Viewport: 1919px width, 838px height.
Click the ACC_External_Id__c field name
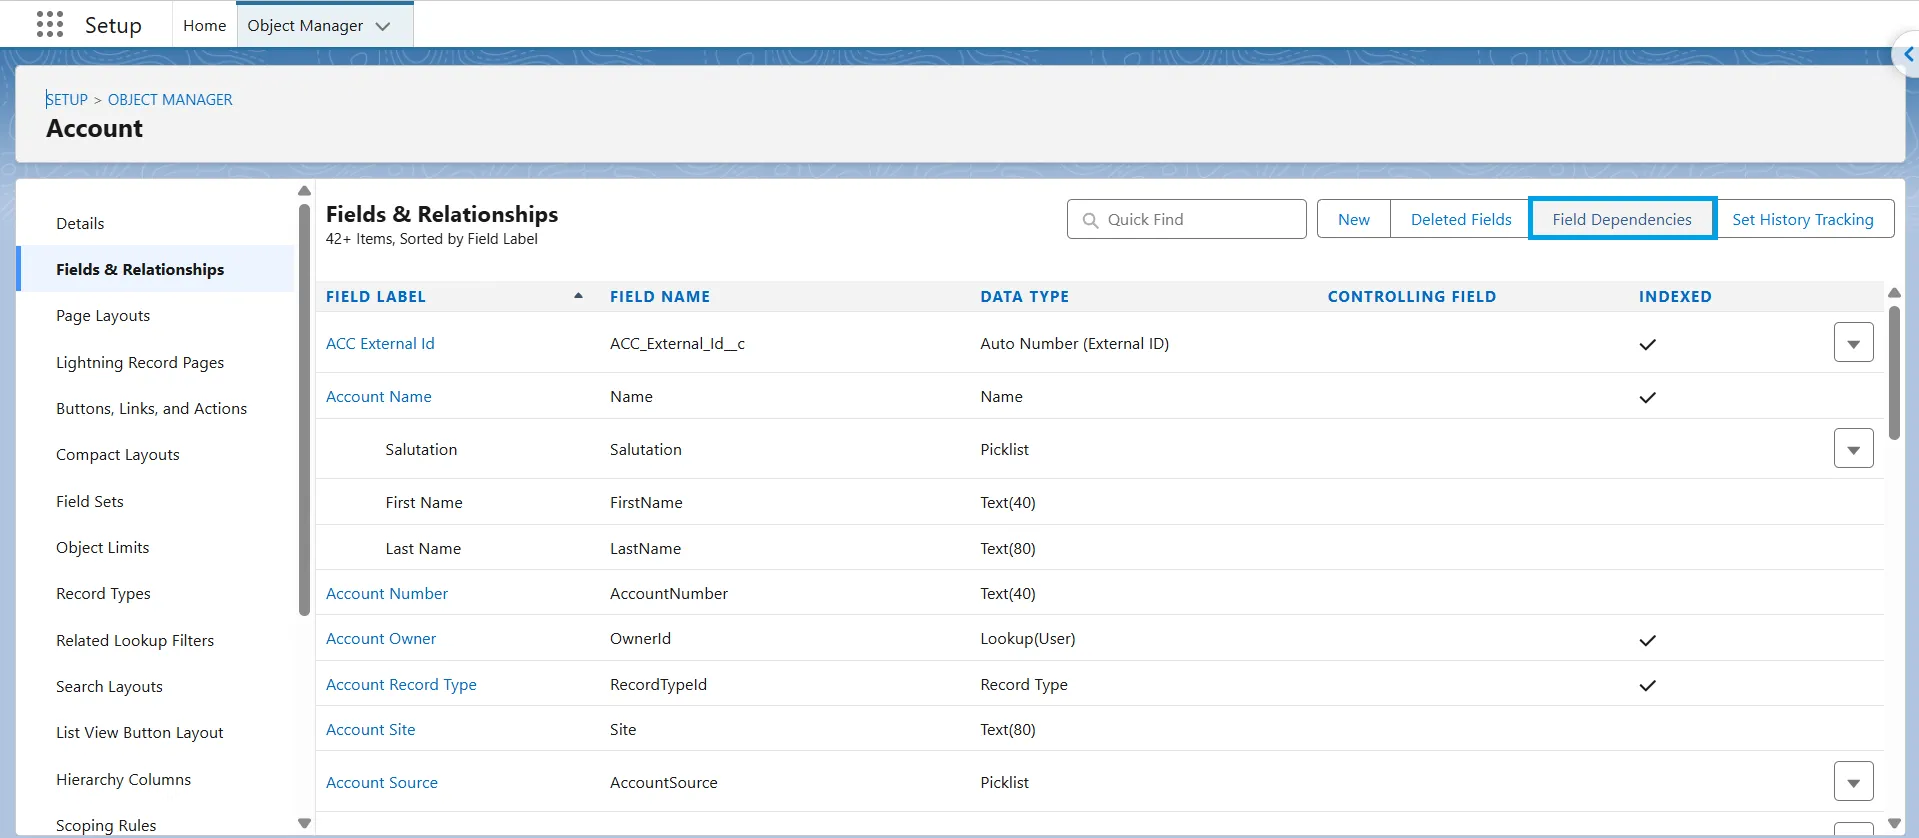pos(677,343)
